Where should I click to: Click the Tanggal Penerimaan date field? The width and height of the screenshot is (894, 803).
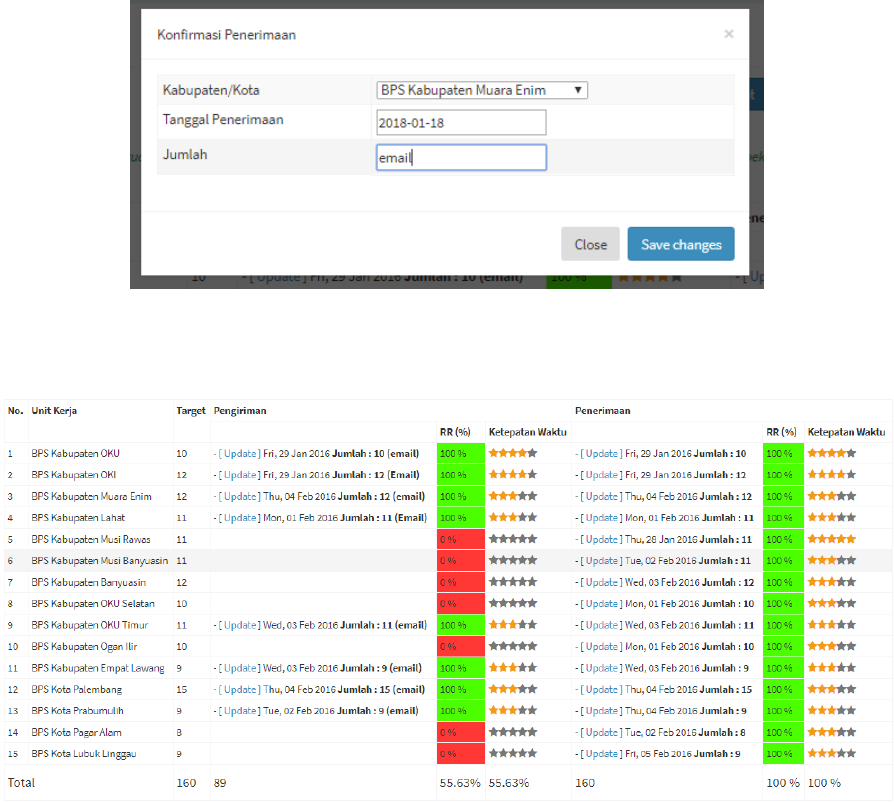pos(461,123)
